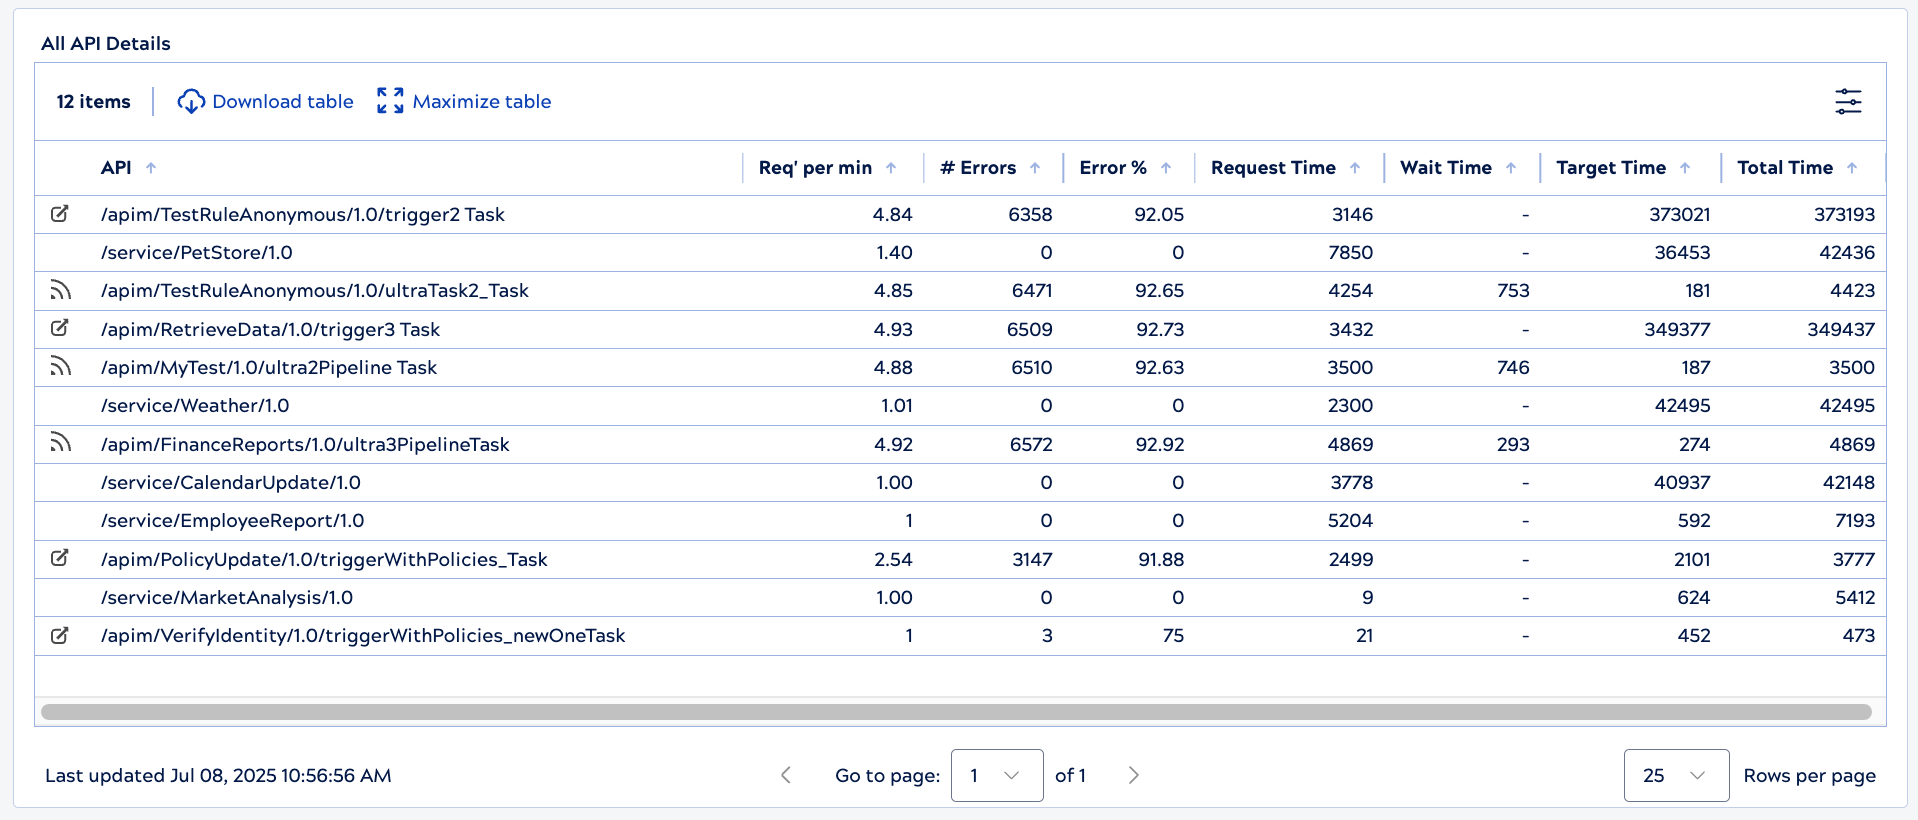
Task: Click the 753 wait time value
Action: click(x=1513, y=290)
